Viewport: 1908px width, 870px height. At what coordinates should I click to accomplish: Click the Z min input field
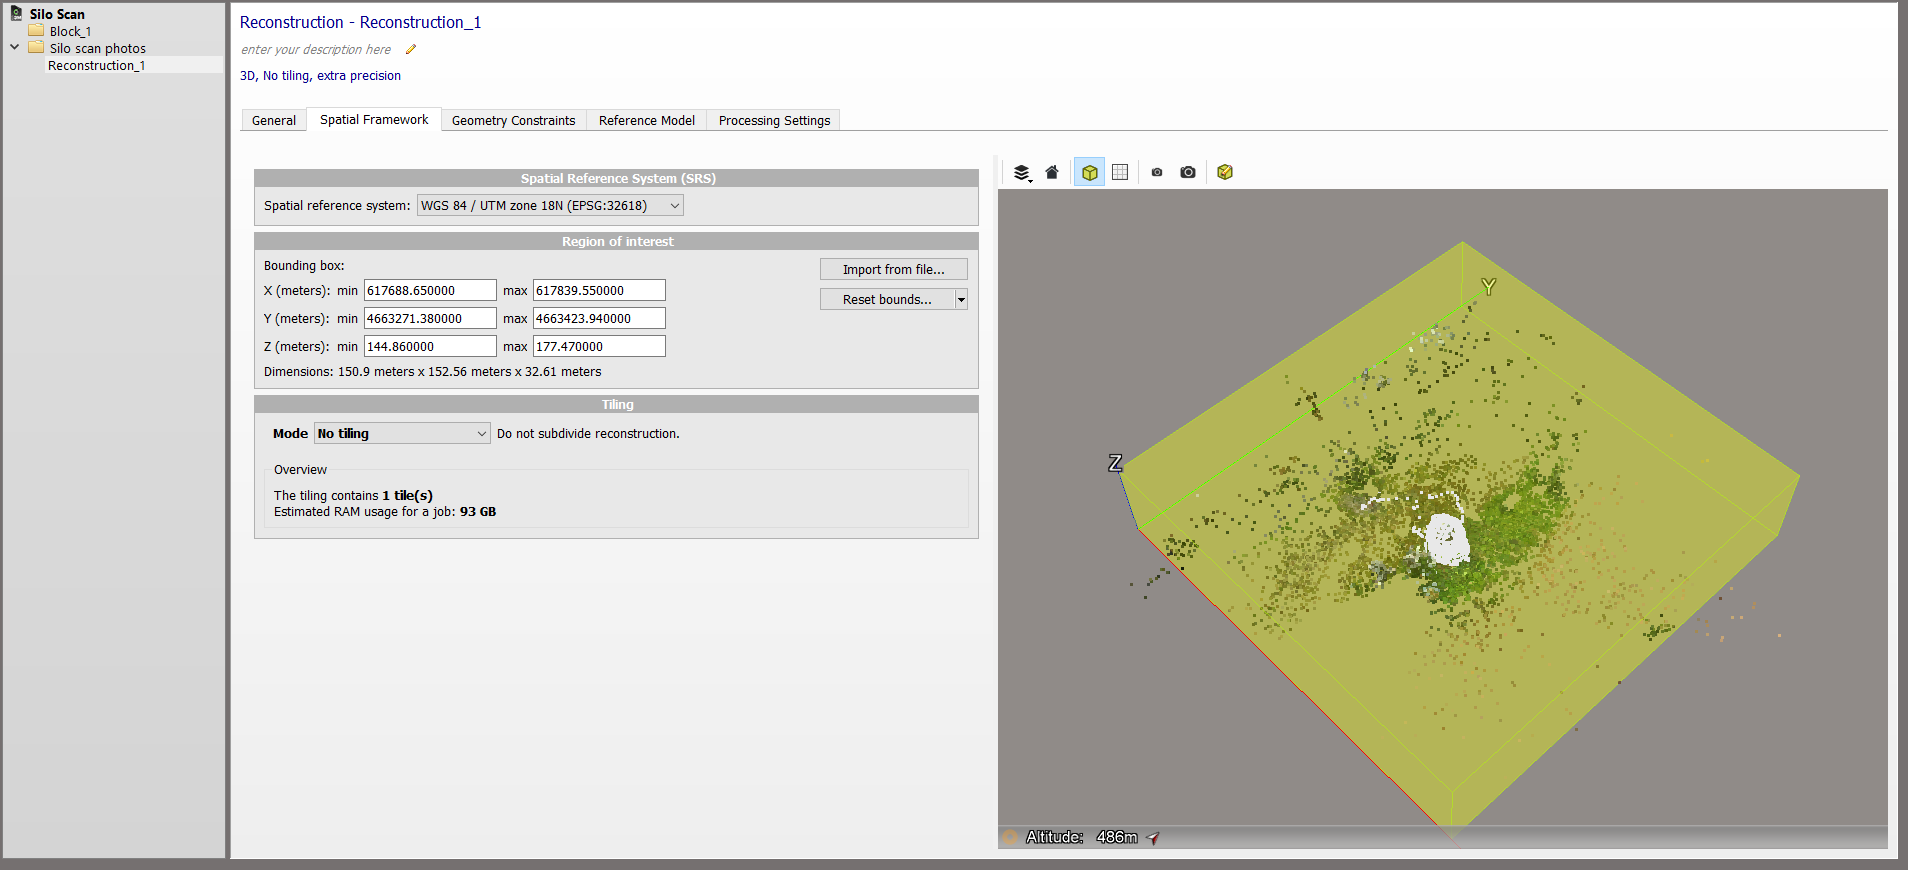pos(430,346)
